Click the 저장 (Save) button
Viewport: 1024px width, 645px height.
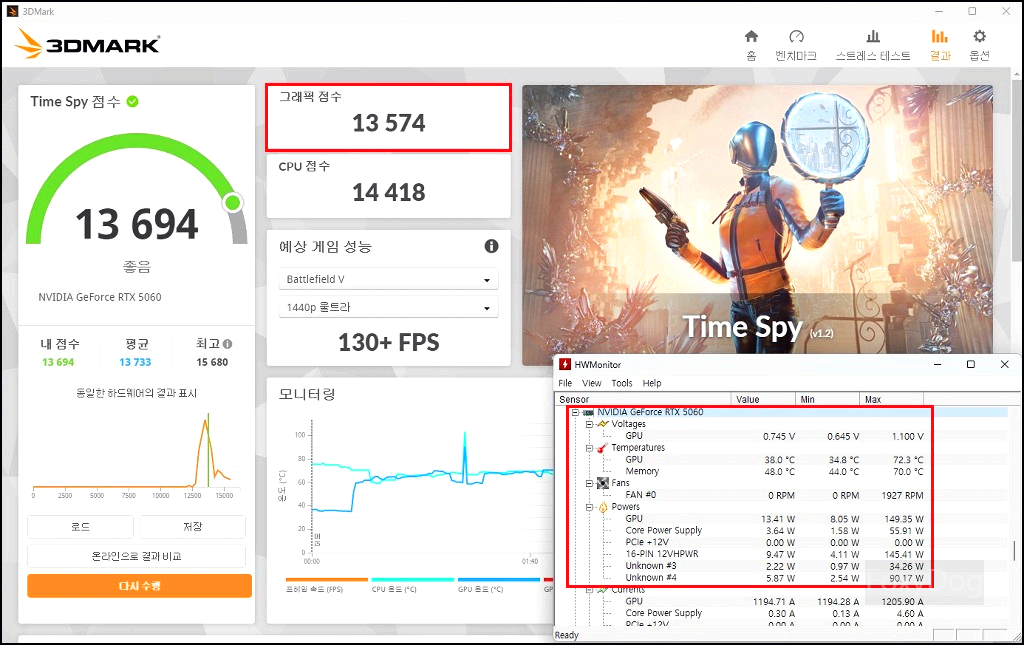193,527
